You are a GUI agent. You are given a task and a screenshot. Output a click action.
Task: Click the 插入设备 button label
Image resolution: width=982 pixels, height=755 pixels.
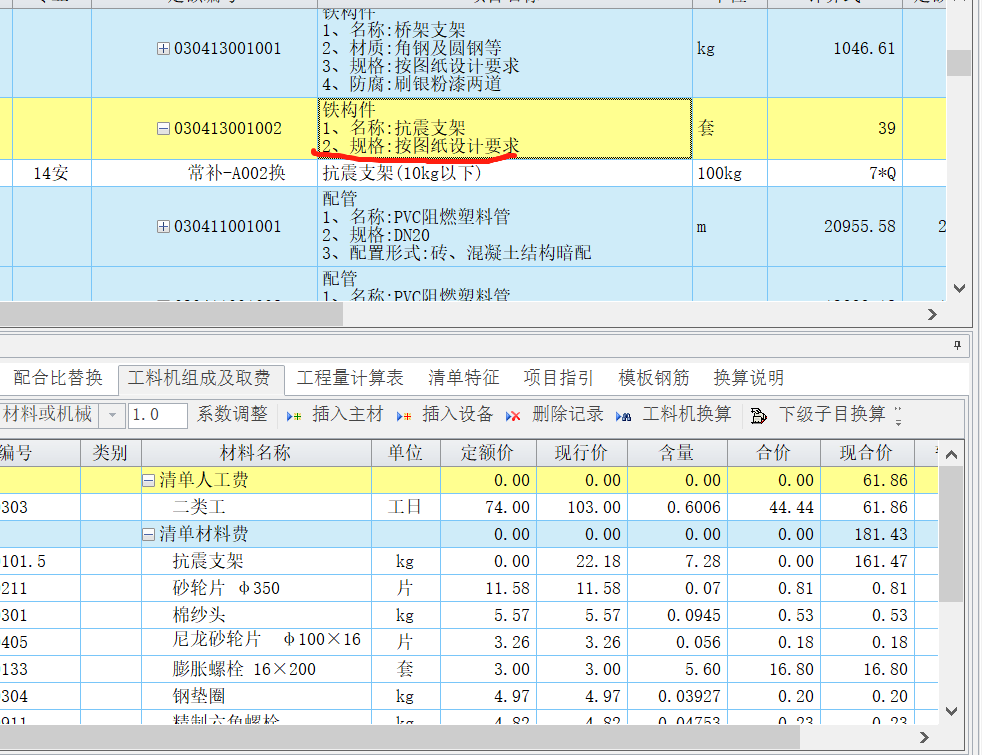[x=457, y=414]
